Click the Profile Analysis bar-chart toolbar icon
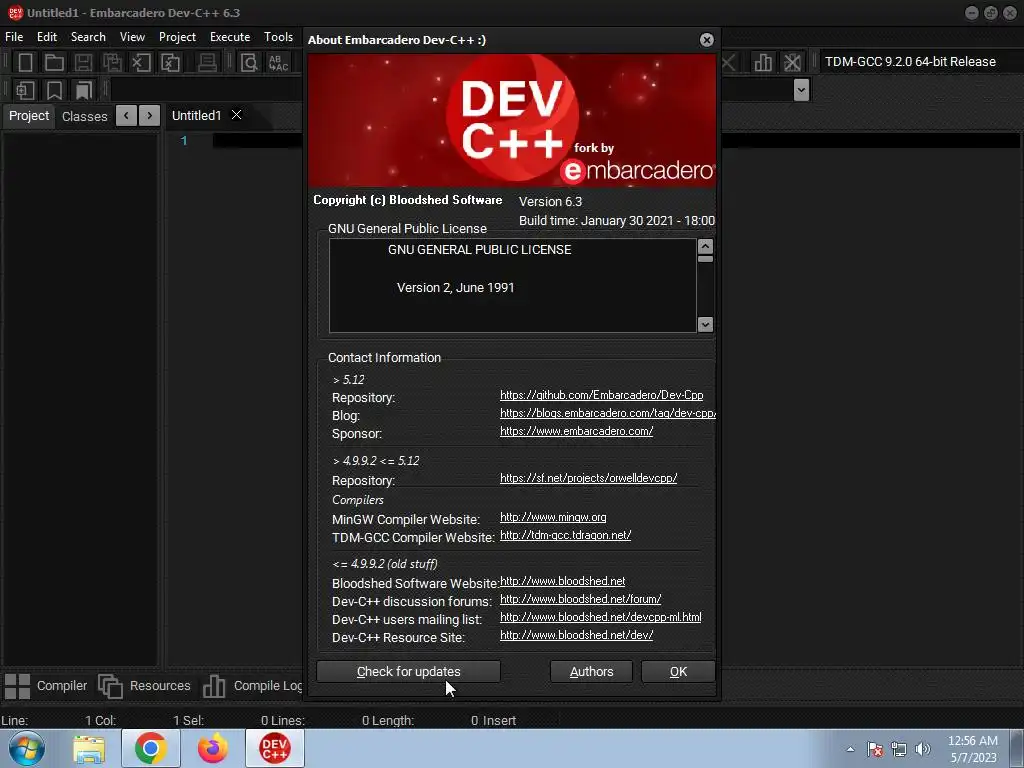 tap(763, 62)
